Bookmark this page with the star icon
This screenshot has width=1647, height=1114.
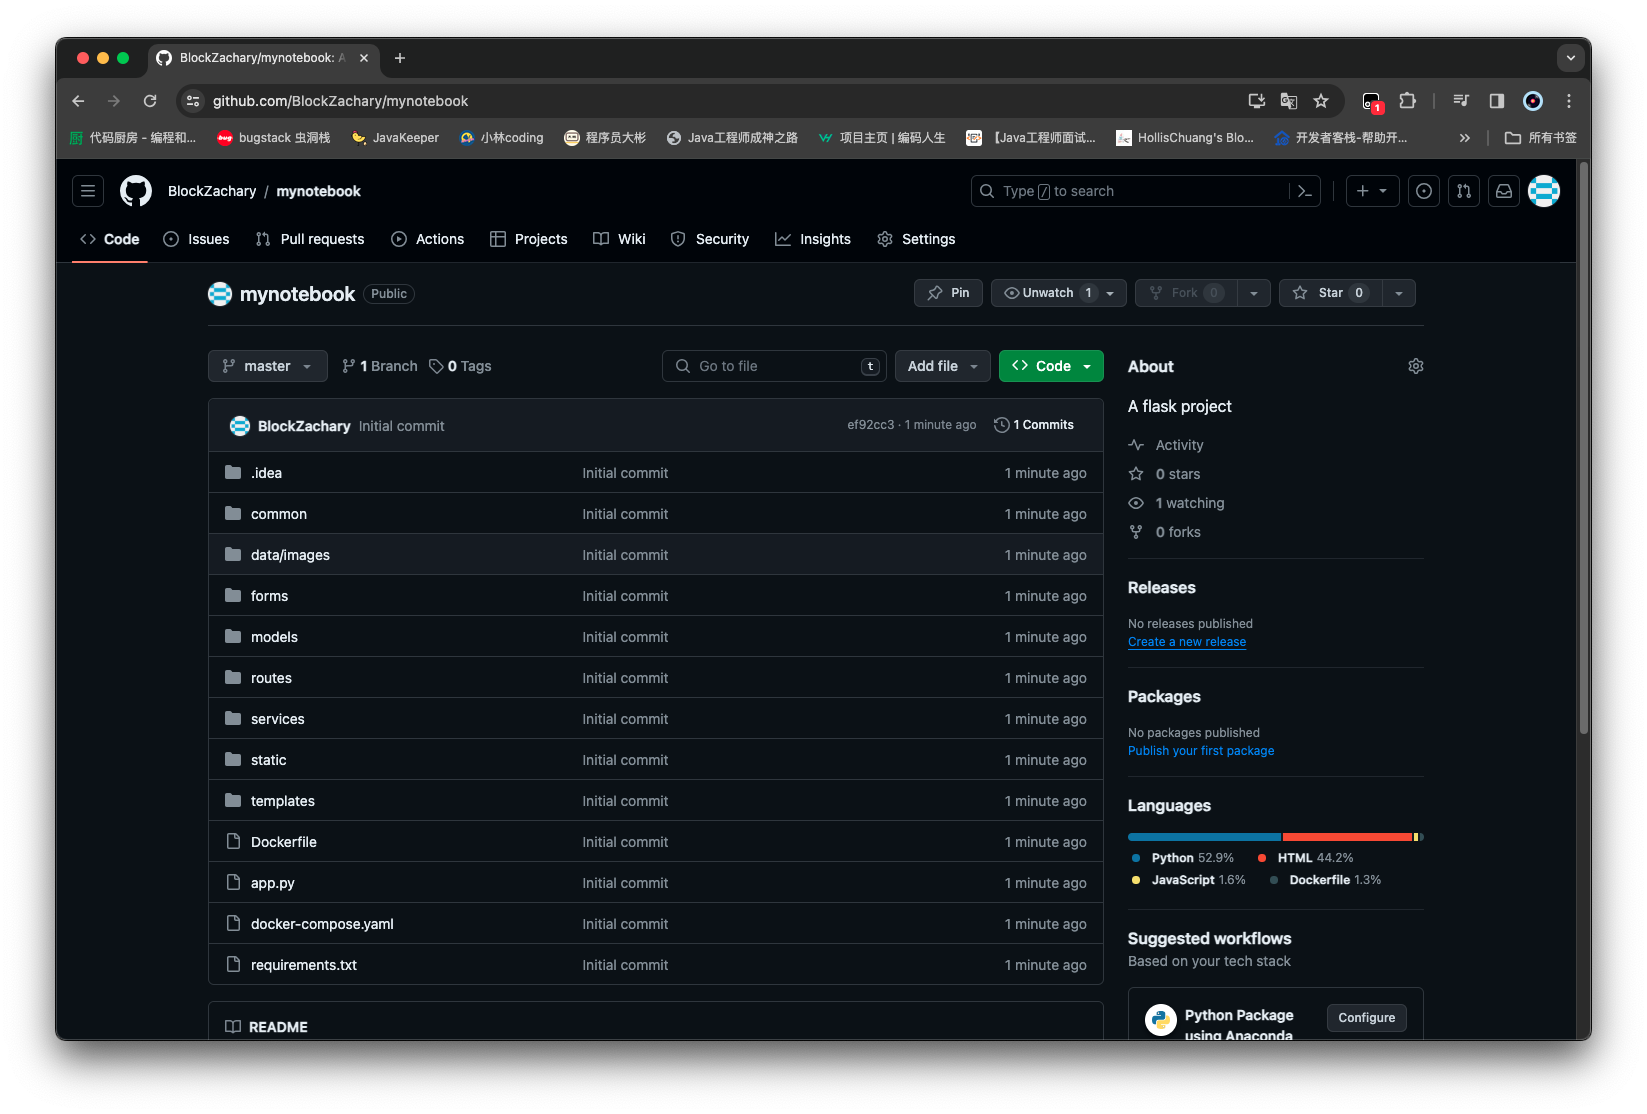click(1321, 101)
